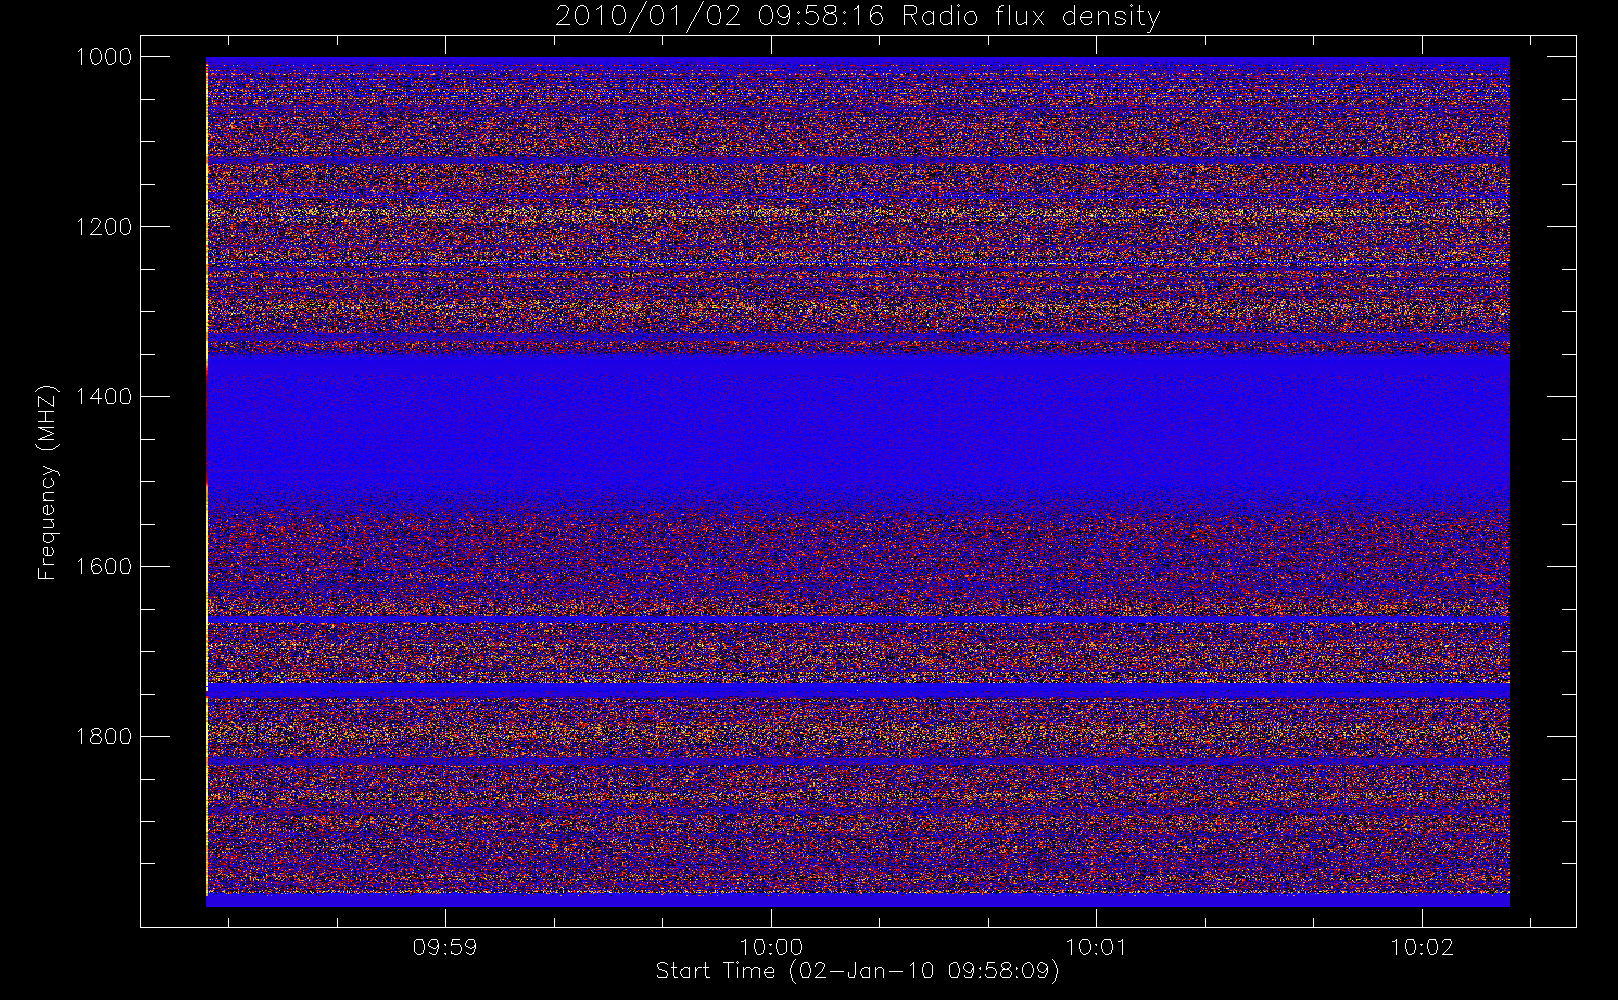Select the 1200 frequency axis label

(x=104, y=227)
